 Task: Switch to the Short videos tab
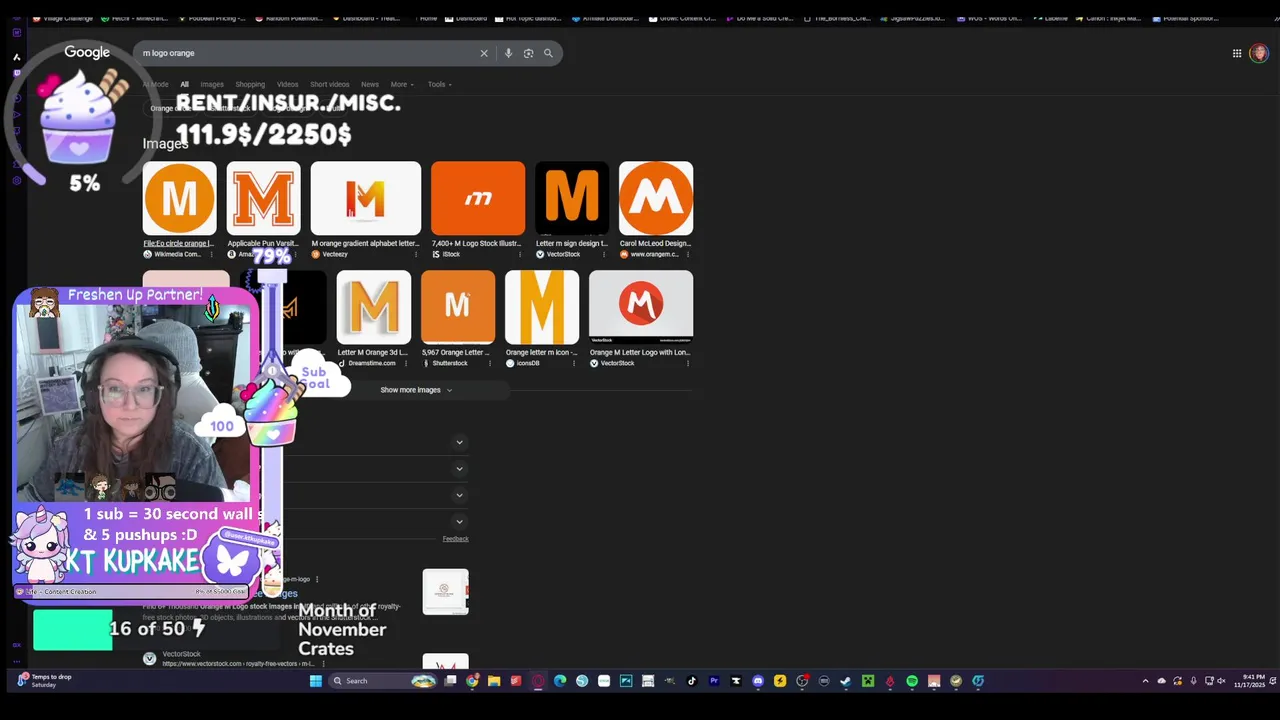tap(329, 84)
